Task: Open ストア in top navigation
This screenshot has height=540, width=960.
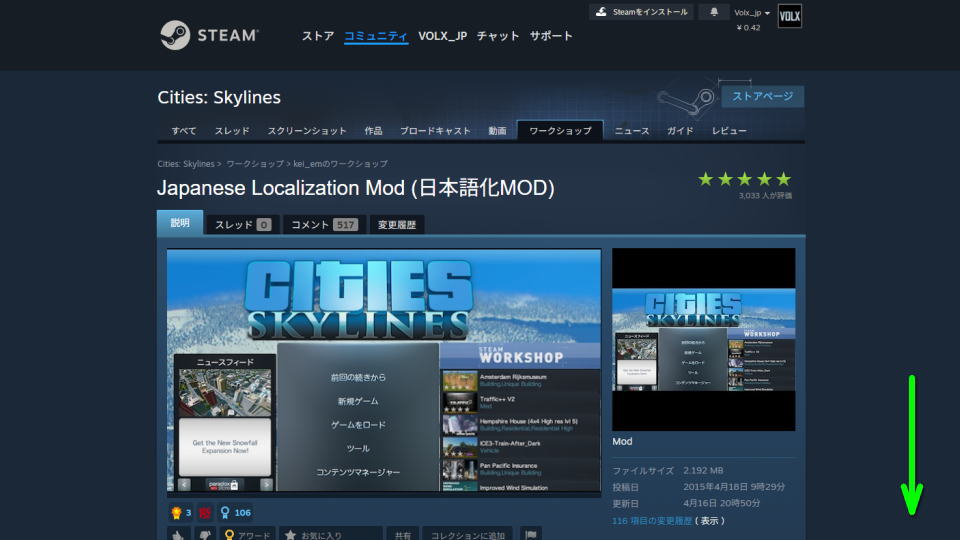Action: click(x=318, y=36)
